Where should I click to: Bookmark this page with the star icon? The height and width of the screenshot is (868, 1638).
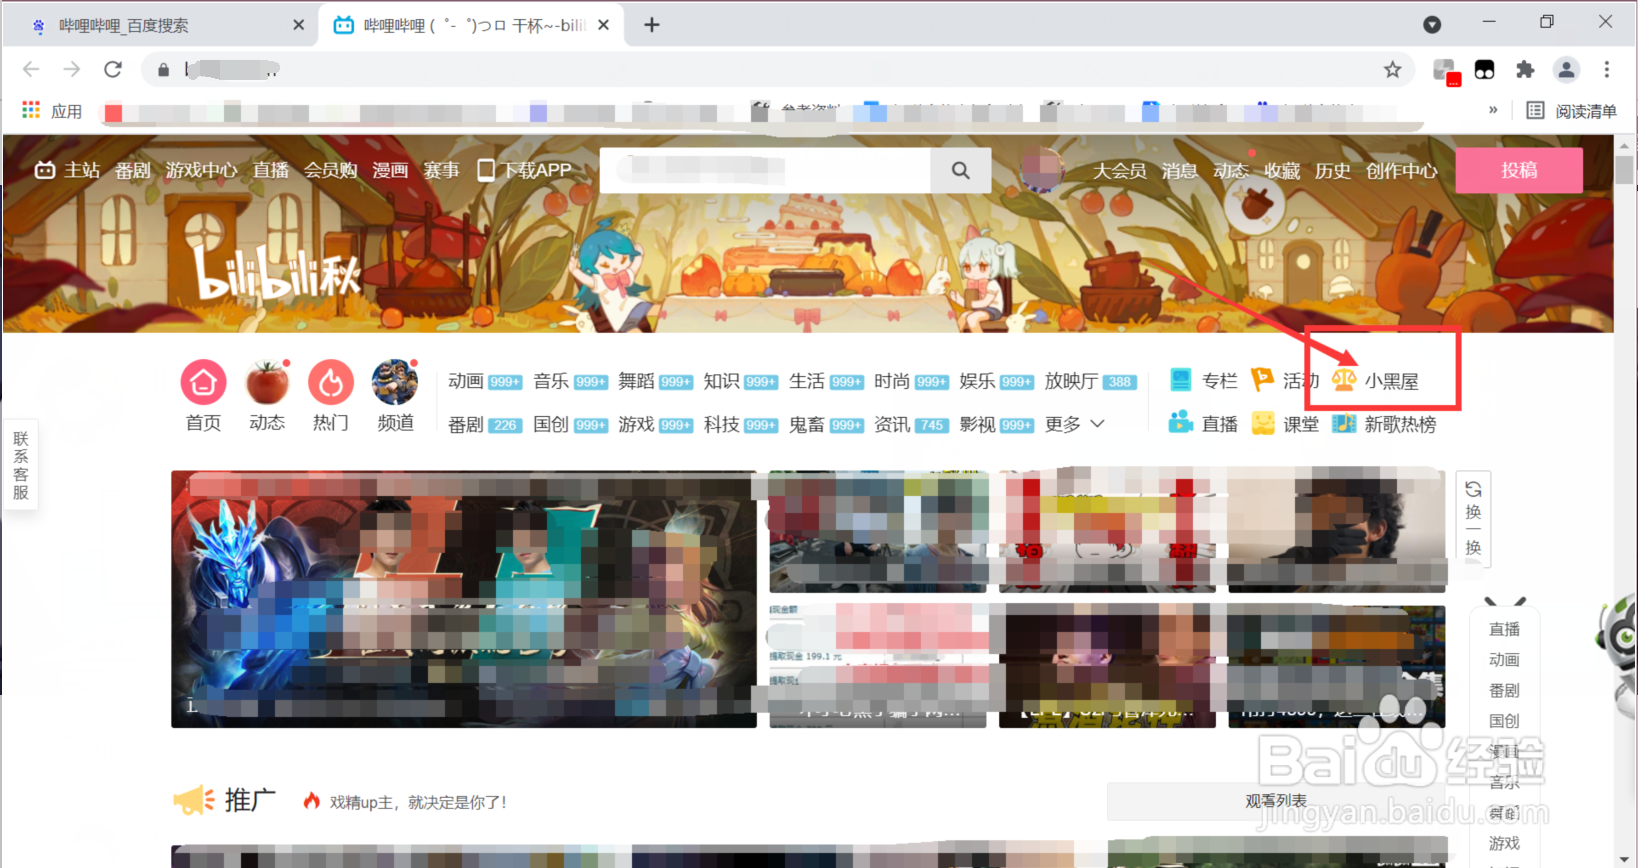pos(1392,69)
